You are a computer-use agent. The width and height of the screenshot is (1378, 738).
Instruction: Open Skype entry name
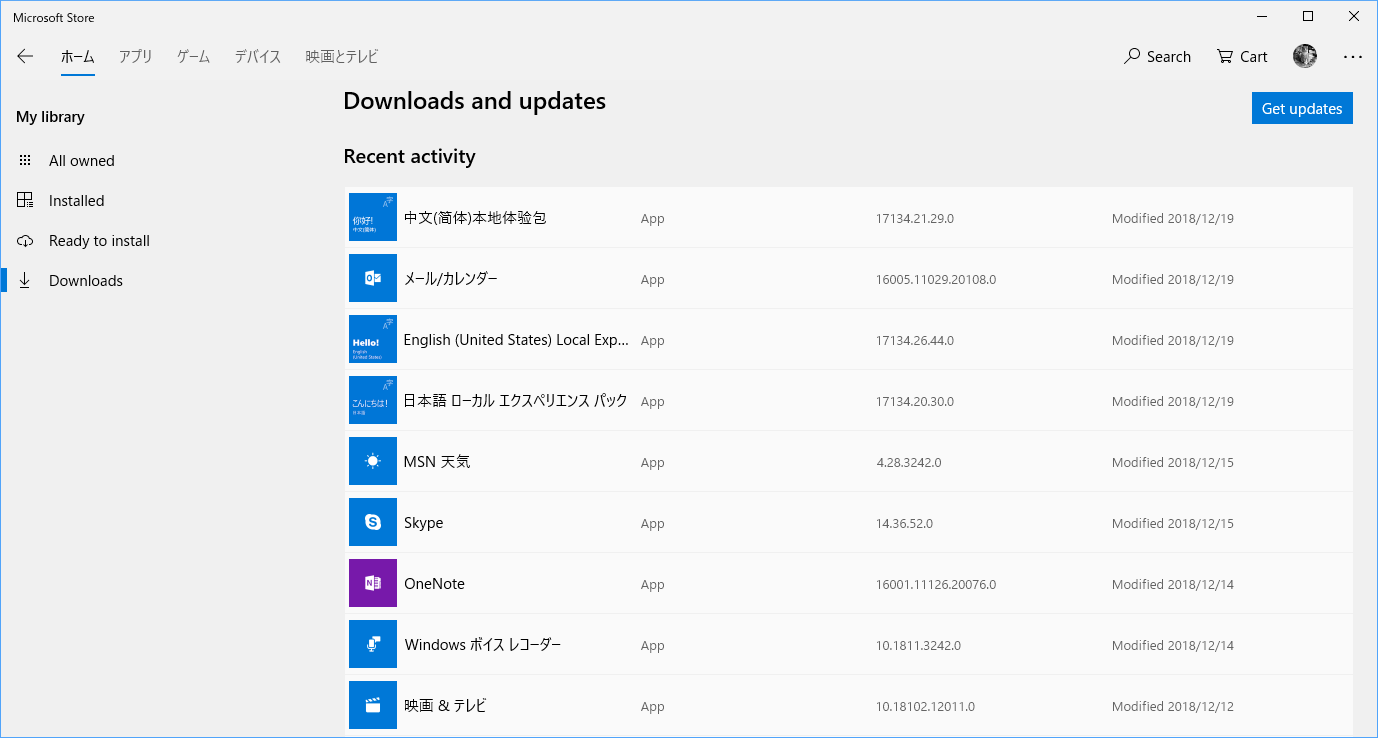424,523
